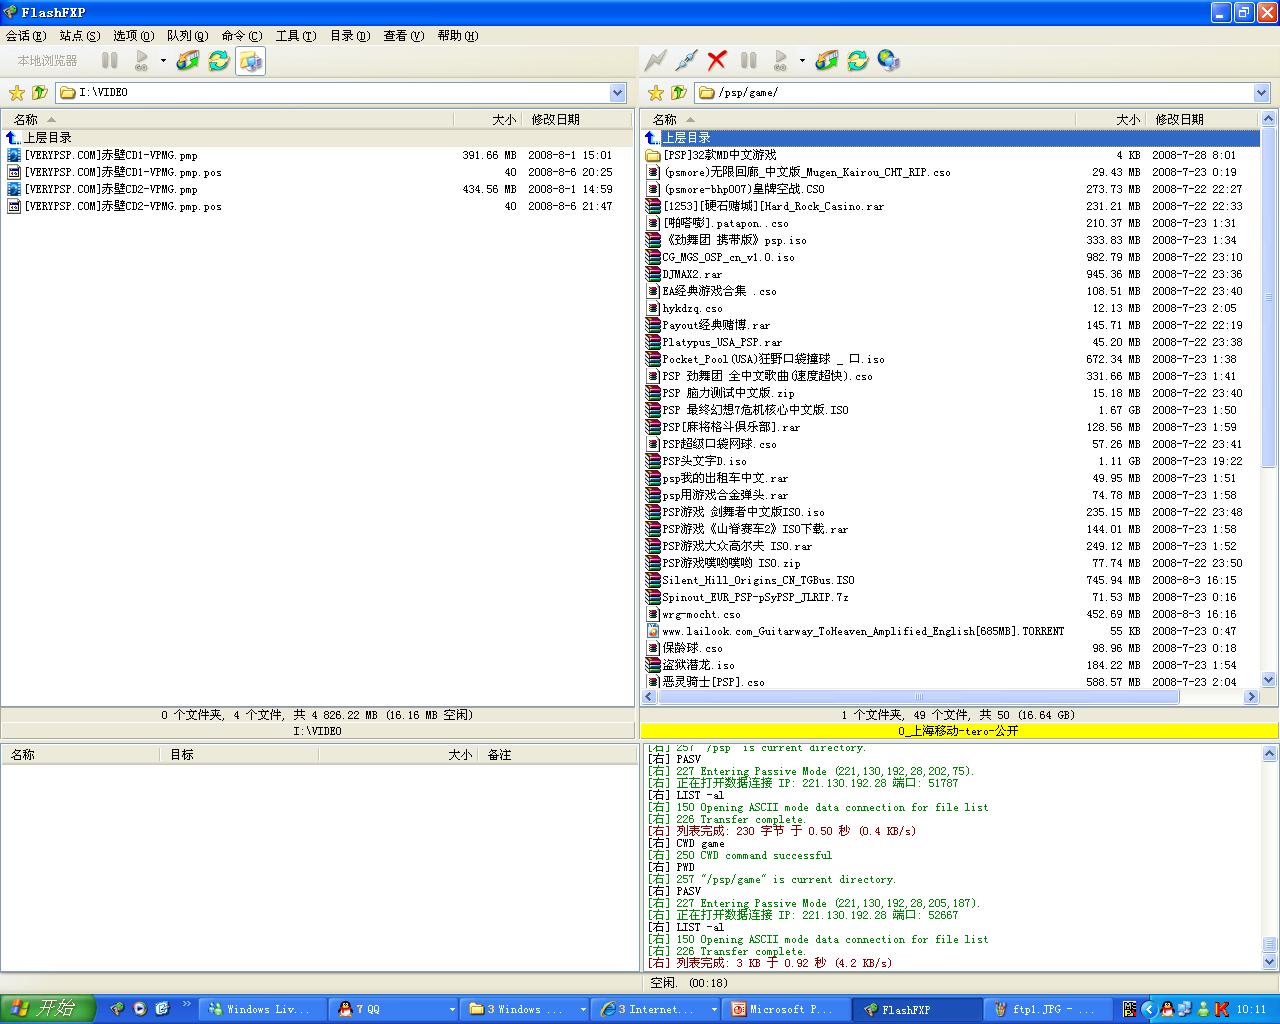Click the left pane Transfer queue icon

click(187, 61)
